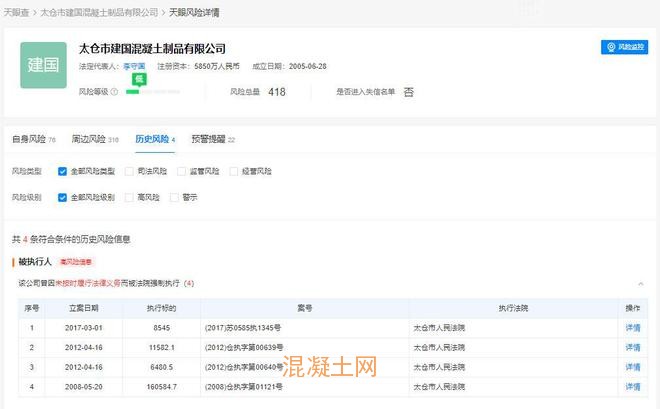
Task: Open 详情 for case (2017)苏0585执1345号
Action: pos(633,327)
